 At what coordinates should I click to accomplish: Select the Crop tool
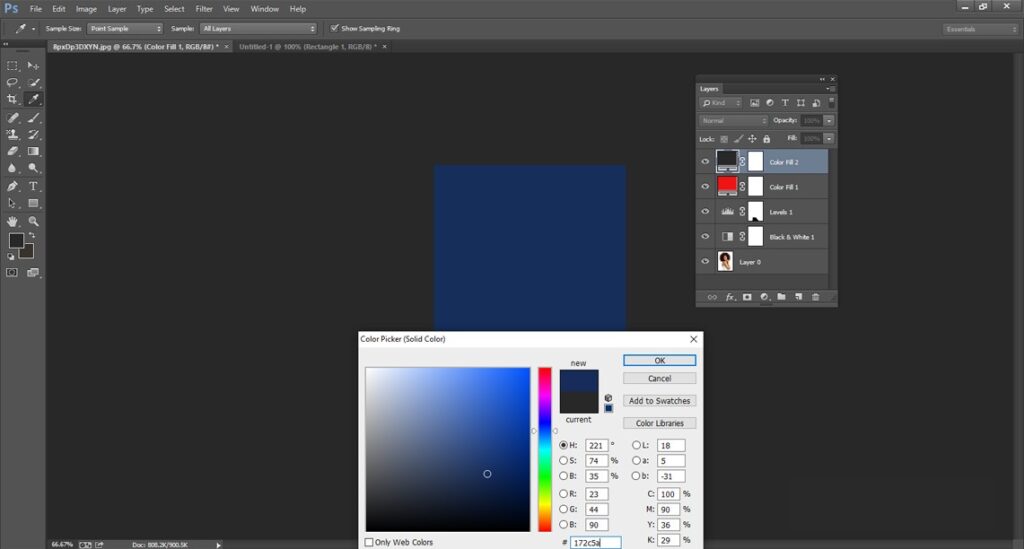click(x=12, y=99)
